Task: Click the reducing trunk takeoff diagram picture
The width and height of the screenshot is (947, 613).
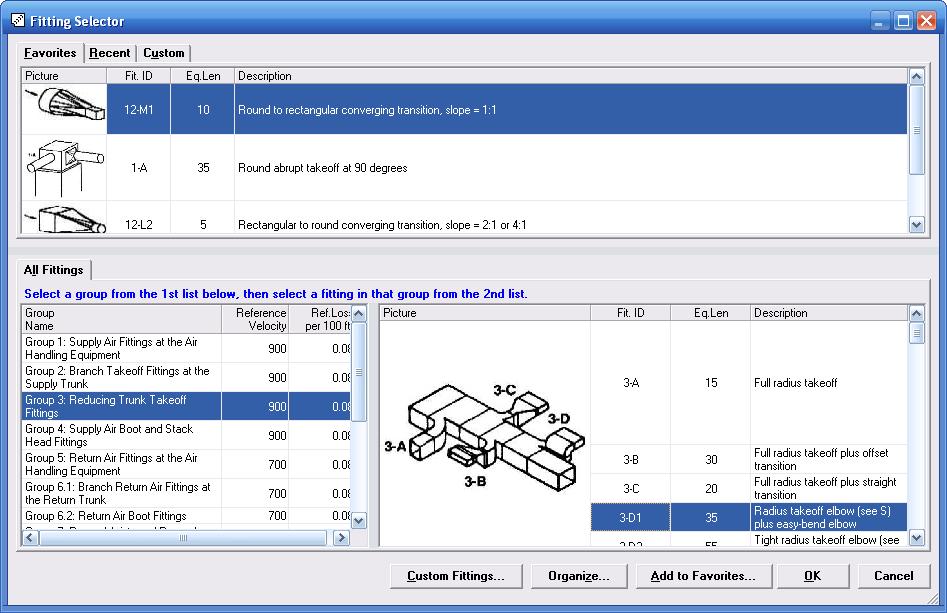Action: click(484, 434)
